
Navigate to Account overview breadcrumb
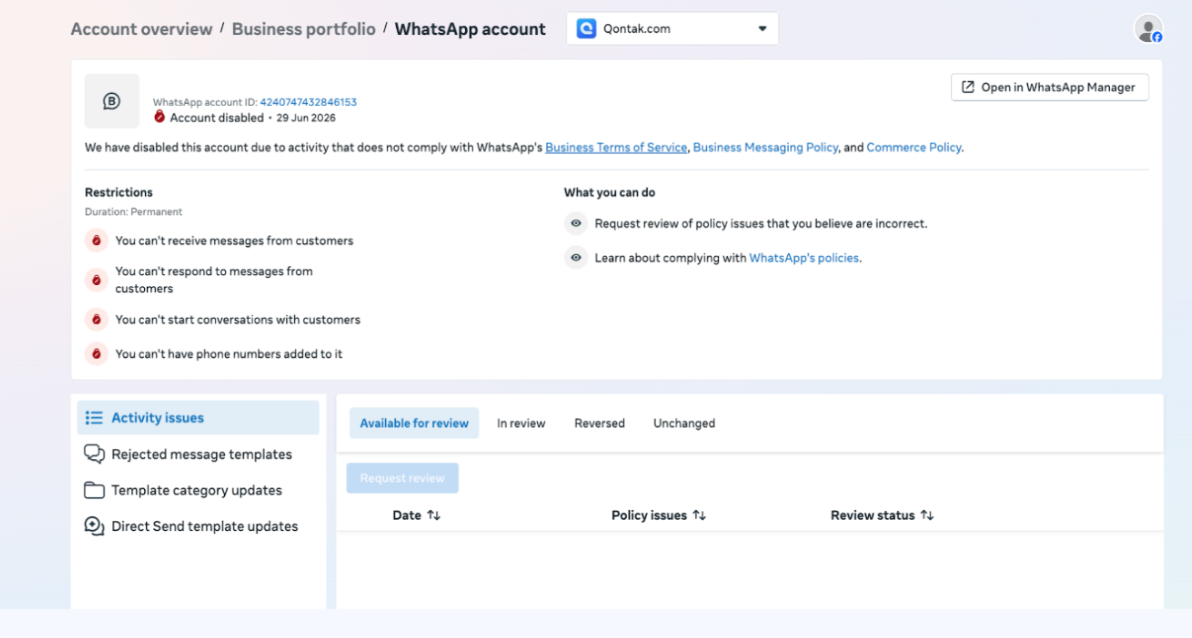141,29
